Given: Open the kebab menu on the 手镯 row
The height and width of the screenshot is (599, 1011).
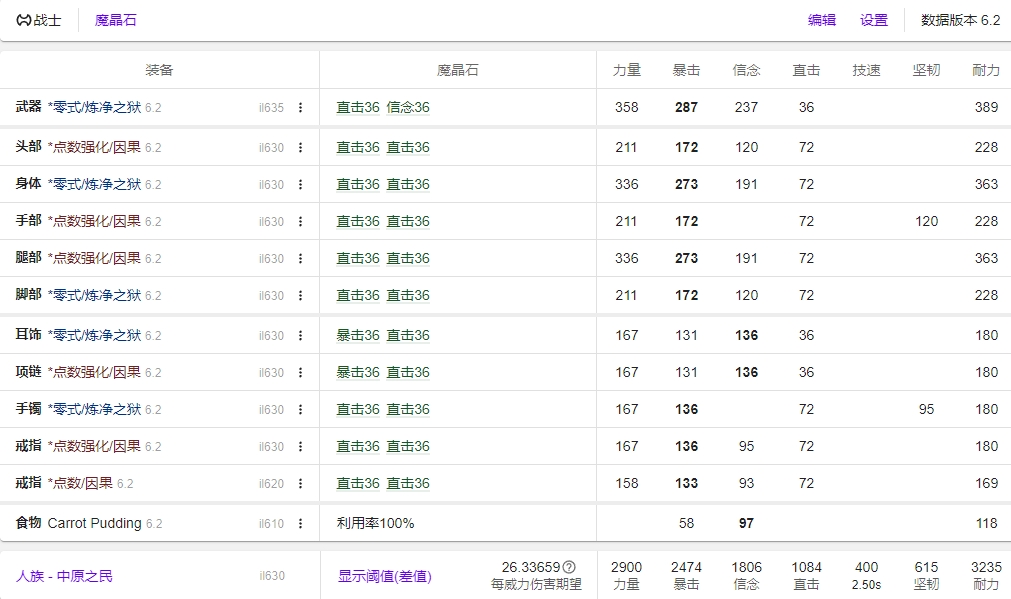Looking at the screenshot, I should coord(300,408).
